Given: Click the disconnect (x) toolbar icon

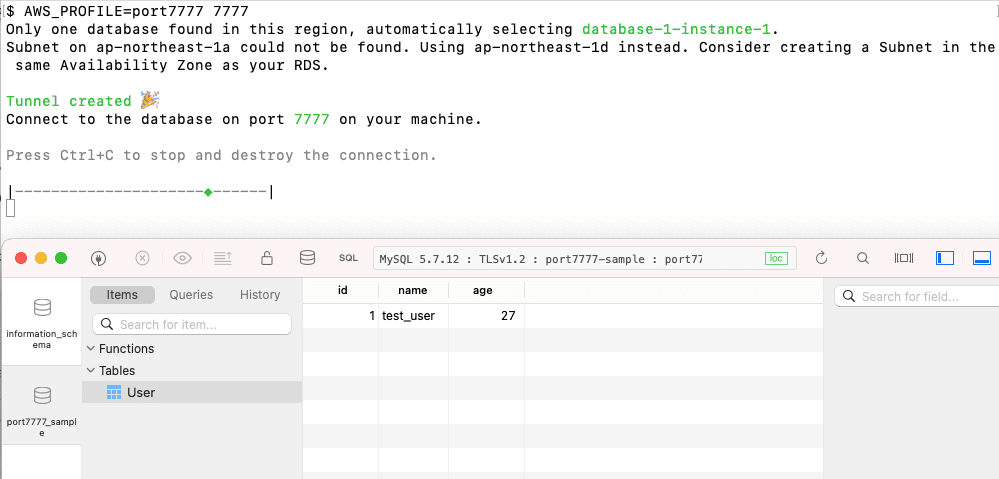Looking at the screenshot, I should (142, 258).
